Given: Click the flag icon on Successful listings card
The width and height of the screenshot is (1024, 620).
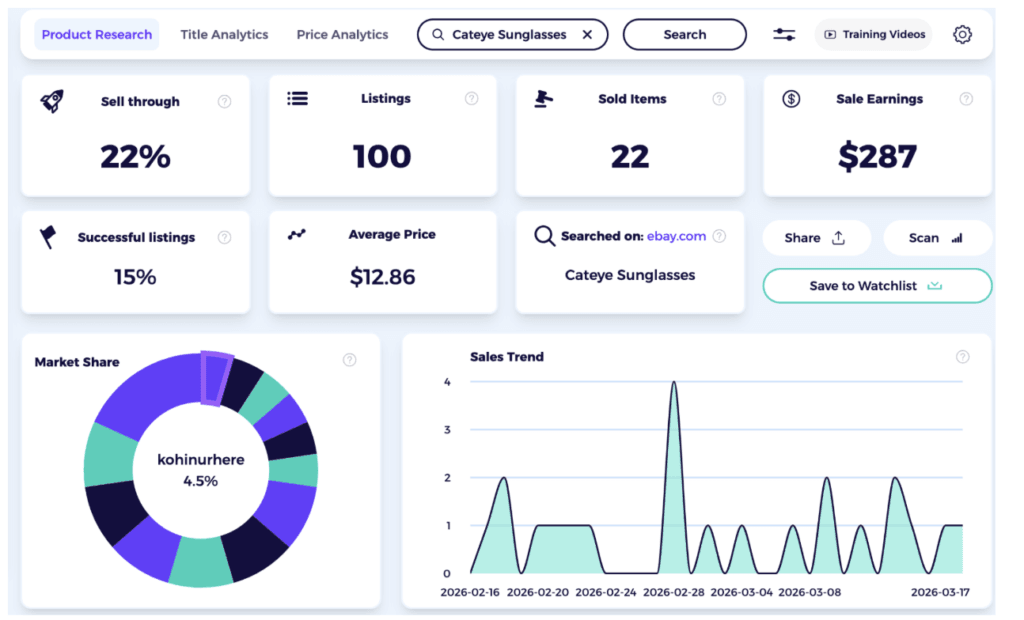Looking at the screenshot, I should [x=50, y=237].
